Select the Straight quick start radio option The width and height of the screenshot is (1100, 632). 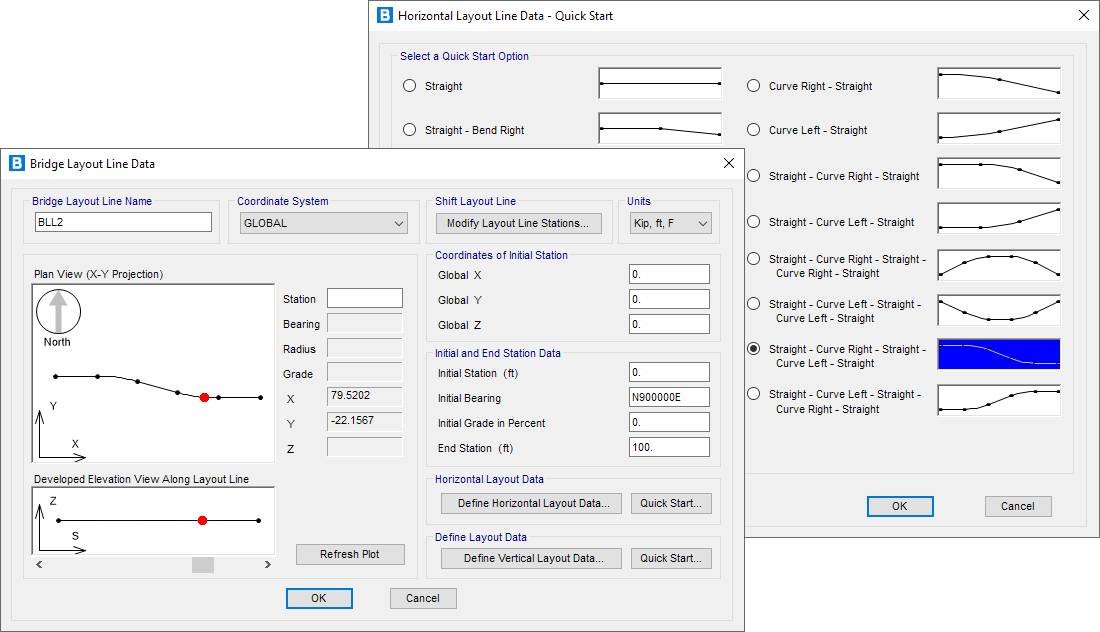point(409,86)
